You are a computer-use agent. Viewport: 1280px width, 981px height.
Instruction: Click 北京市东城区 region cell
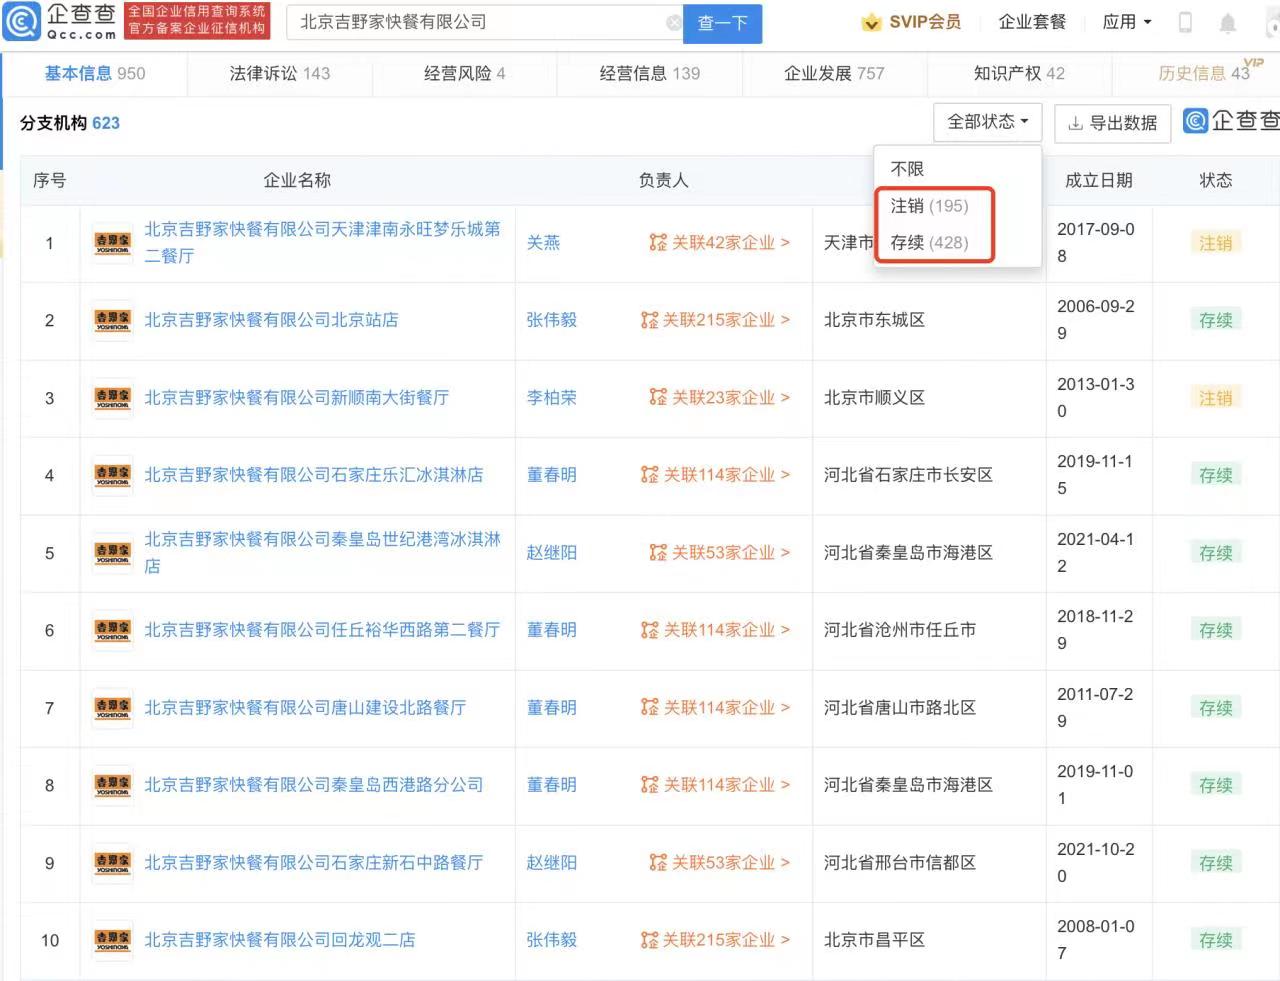(x=874, y=320)
